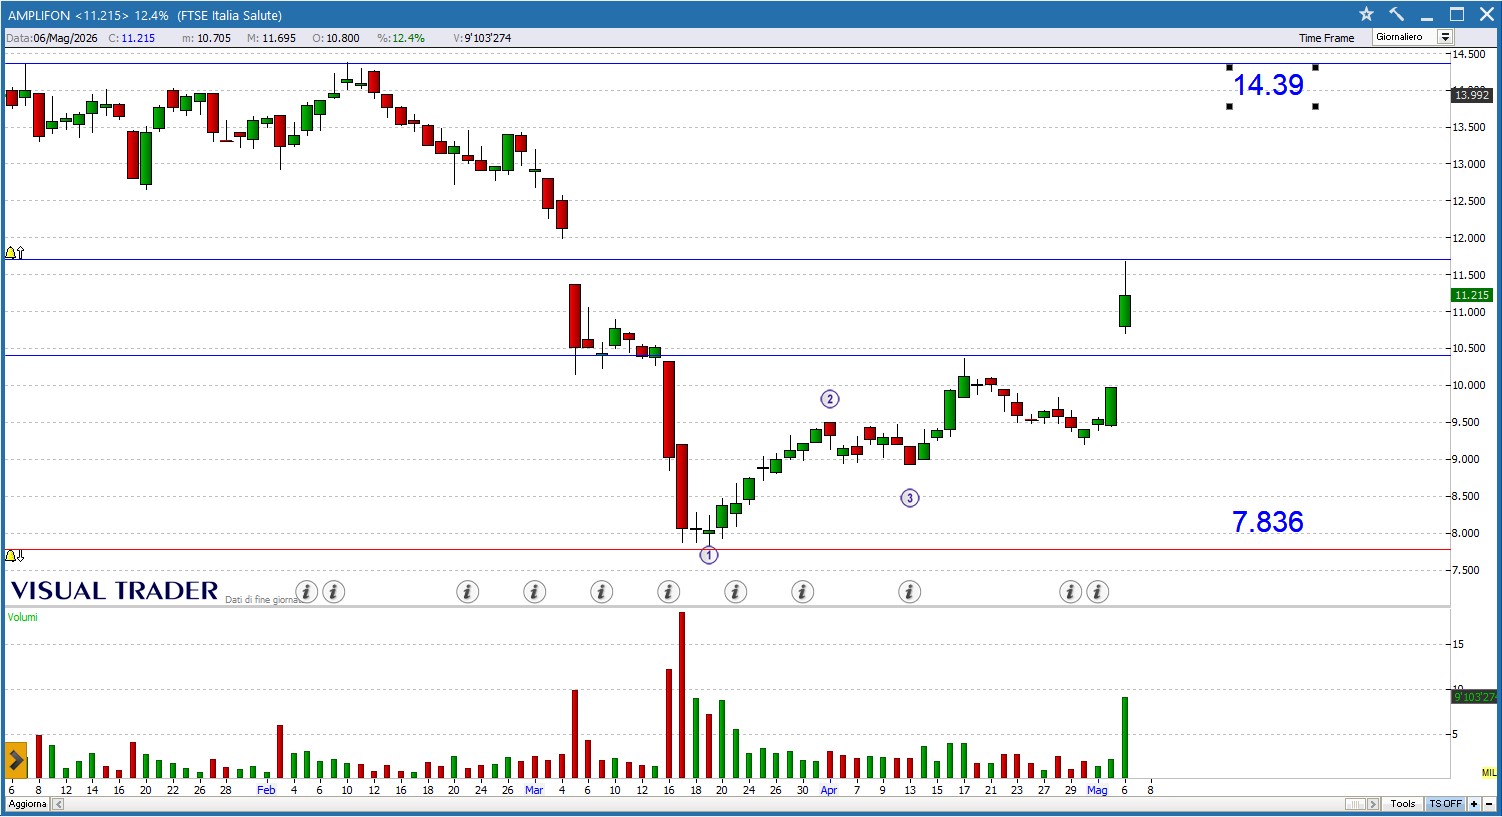Click the 'C: 11.215' close value in the info bar
The image size is (1502, 817).
click(x=132, y=38)
